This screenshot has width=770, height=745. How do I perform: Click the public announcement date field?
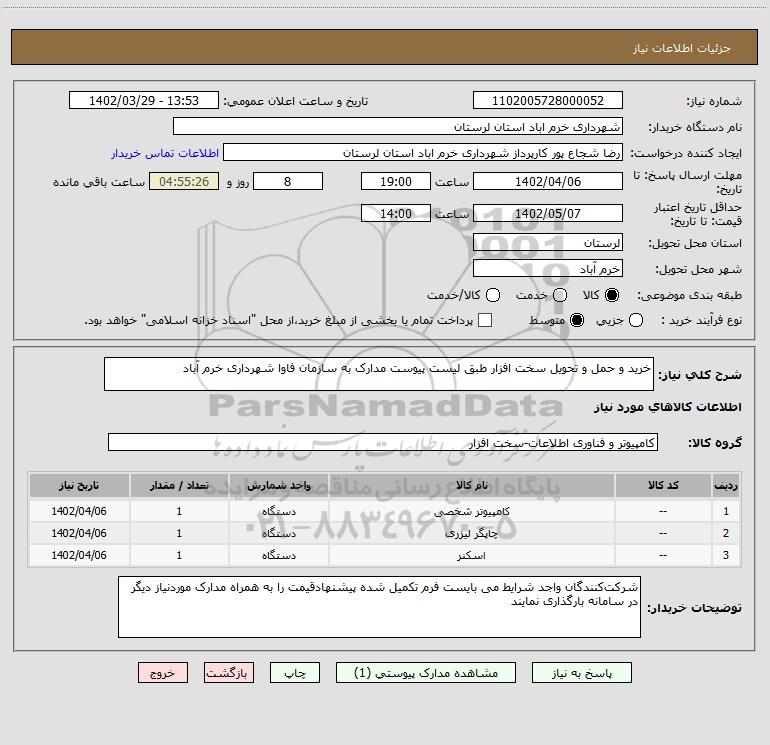(144, 100)
